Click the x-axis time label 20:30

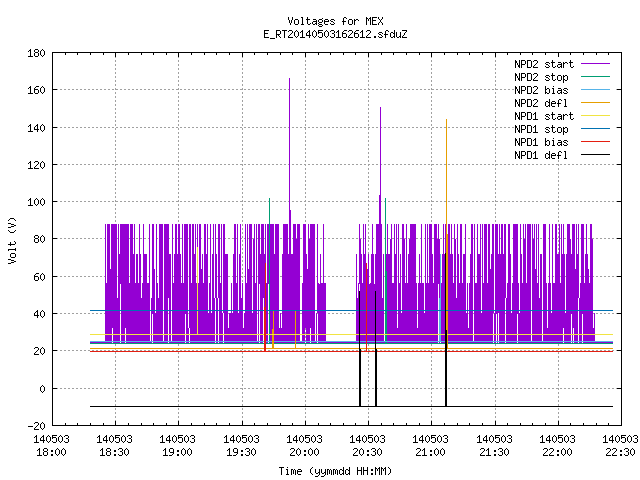coord(367,452)
